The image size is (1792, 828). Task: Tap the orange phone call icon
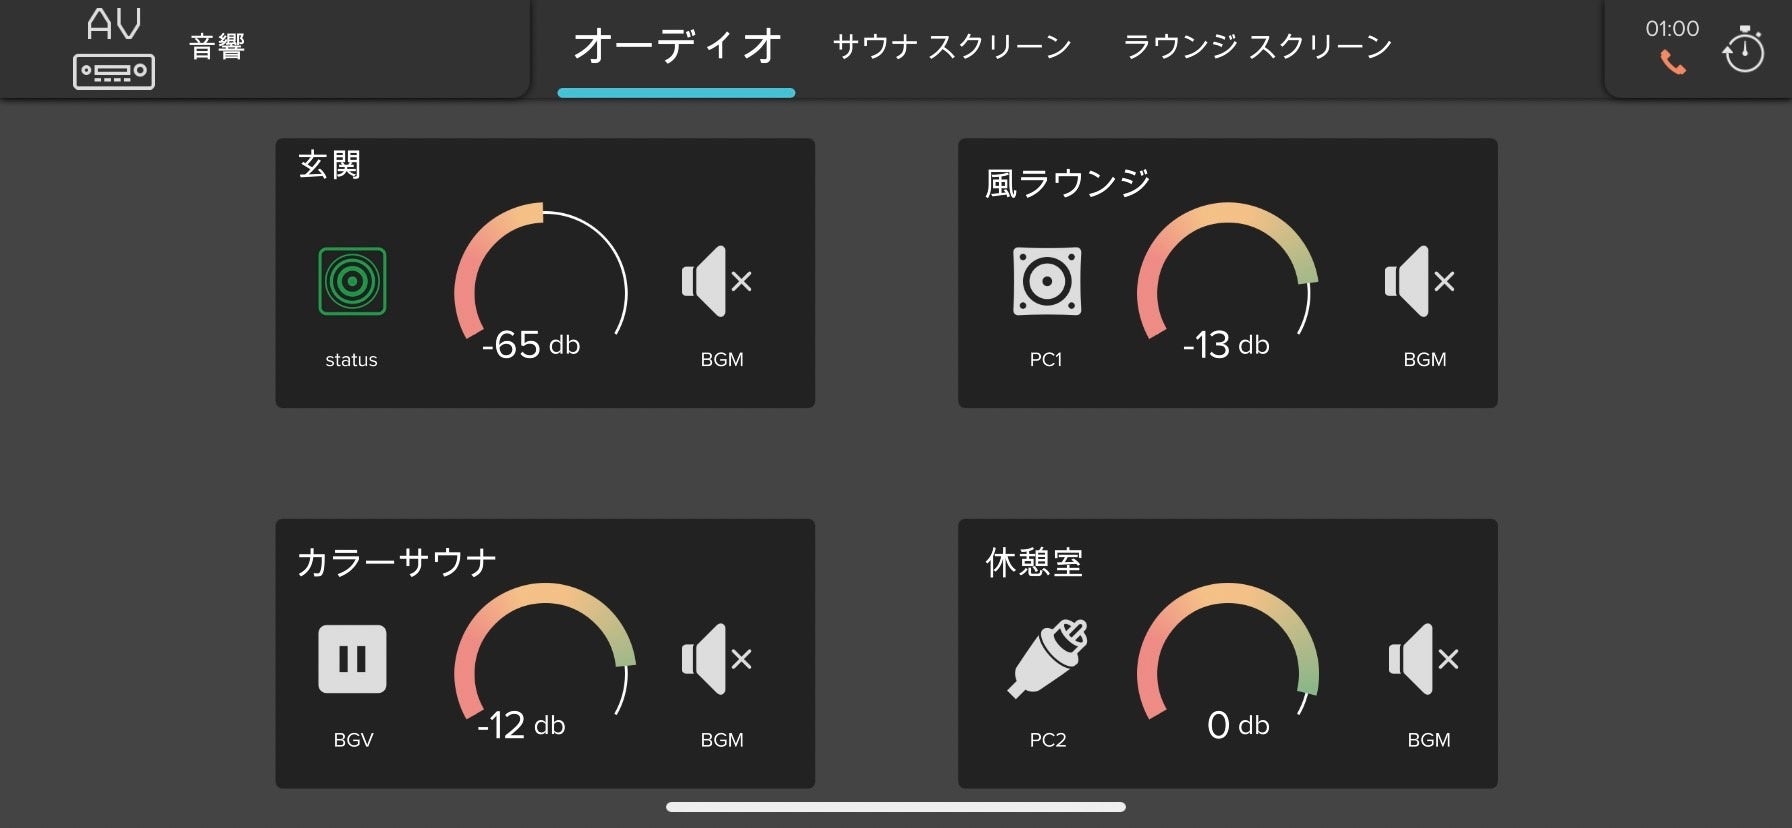(x=1672, y=63)
